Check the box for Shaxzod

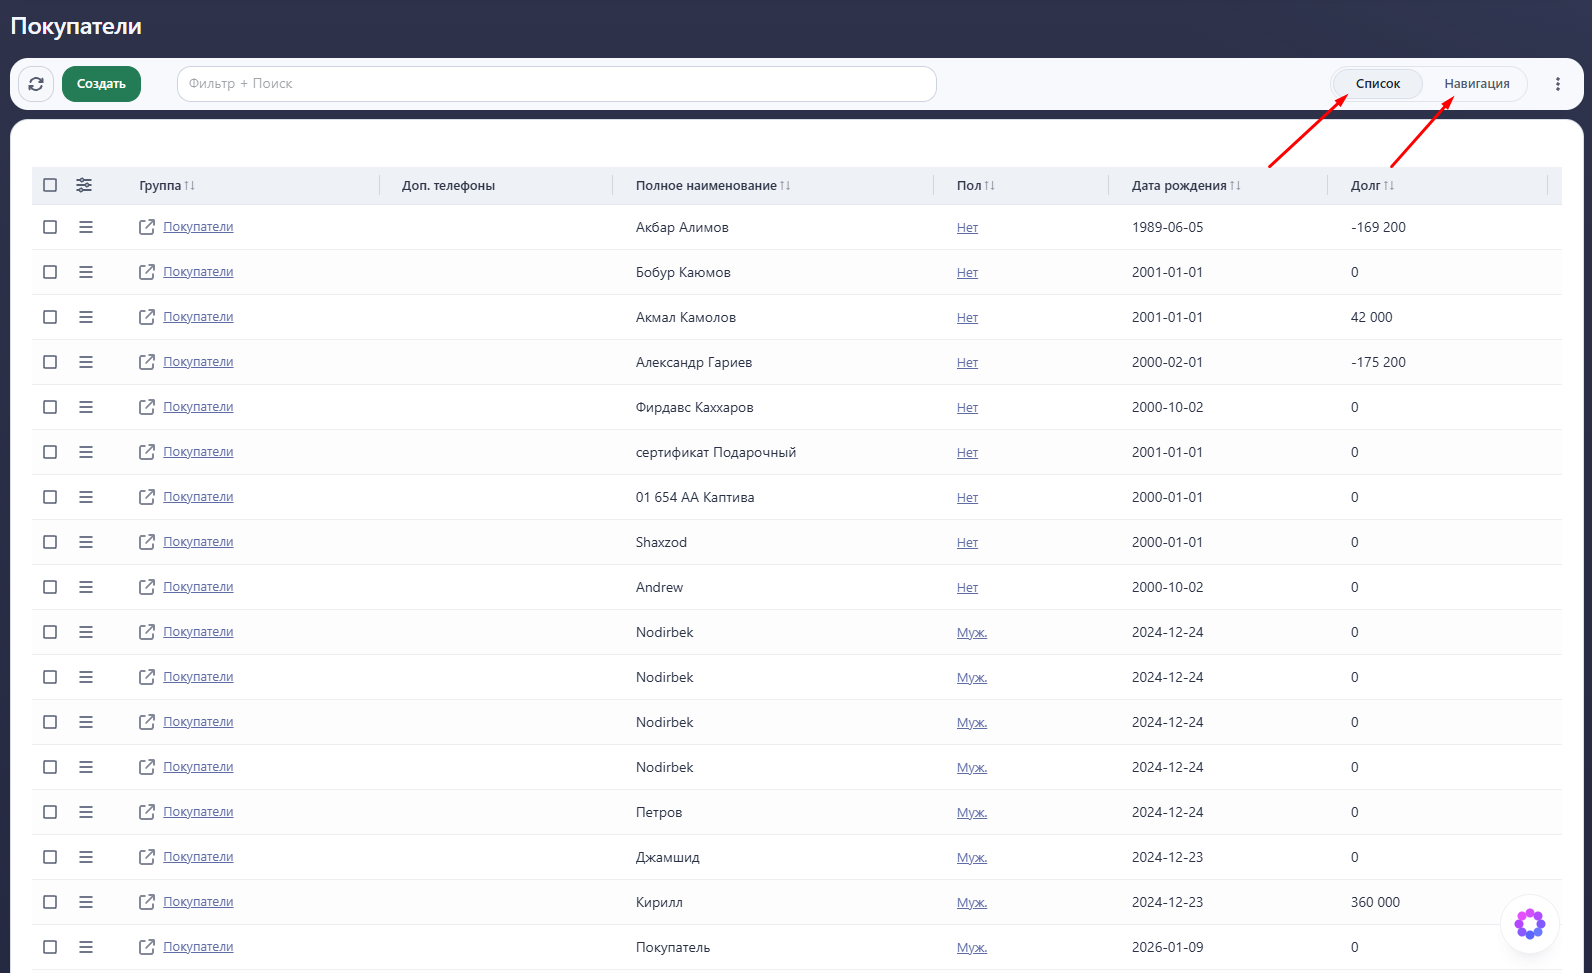coord(50,542)
